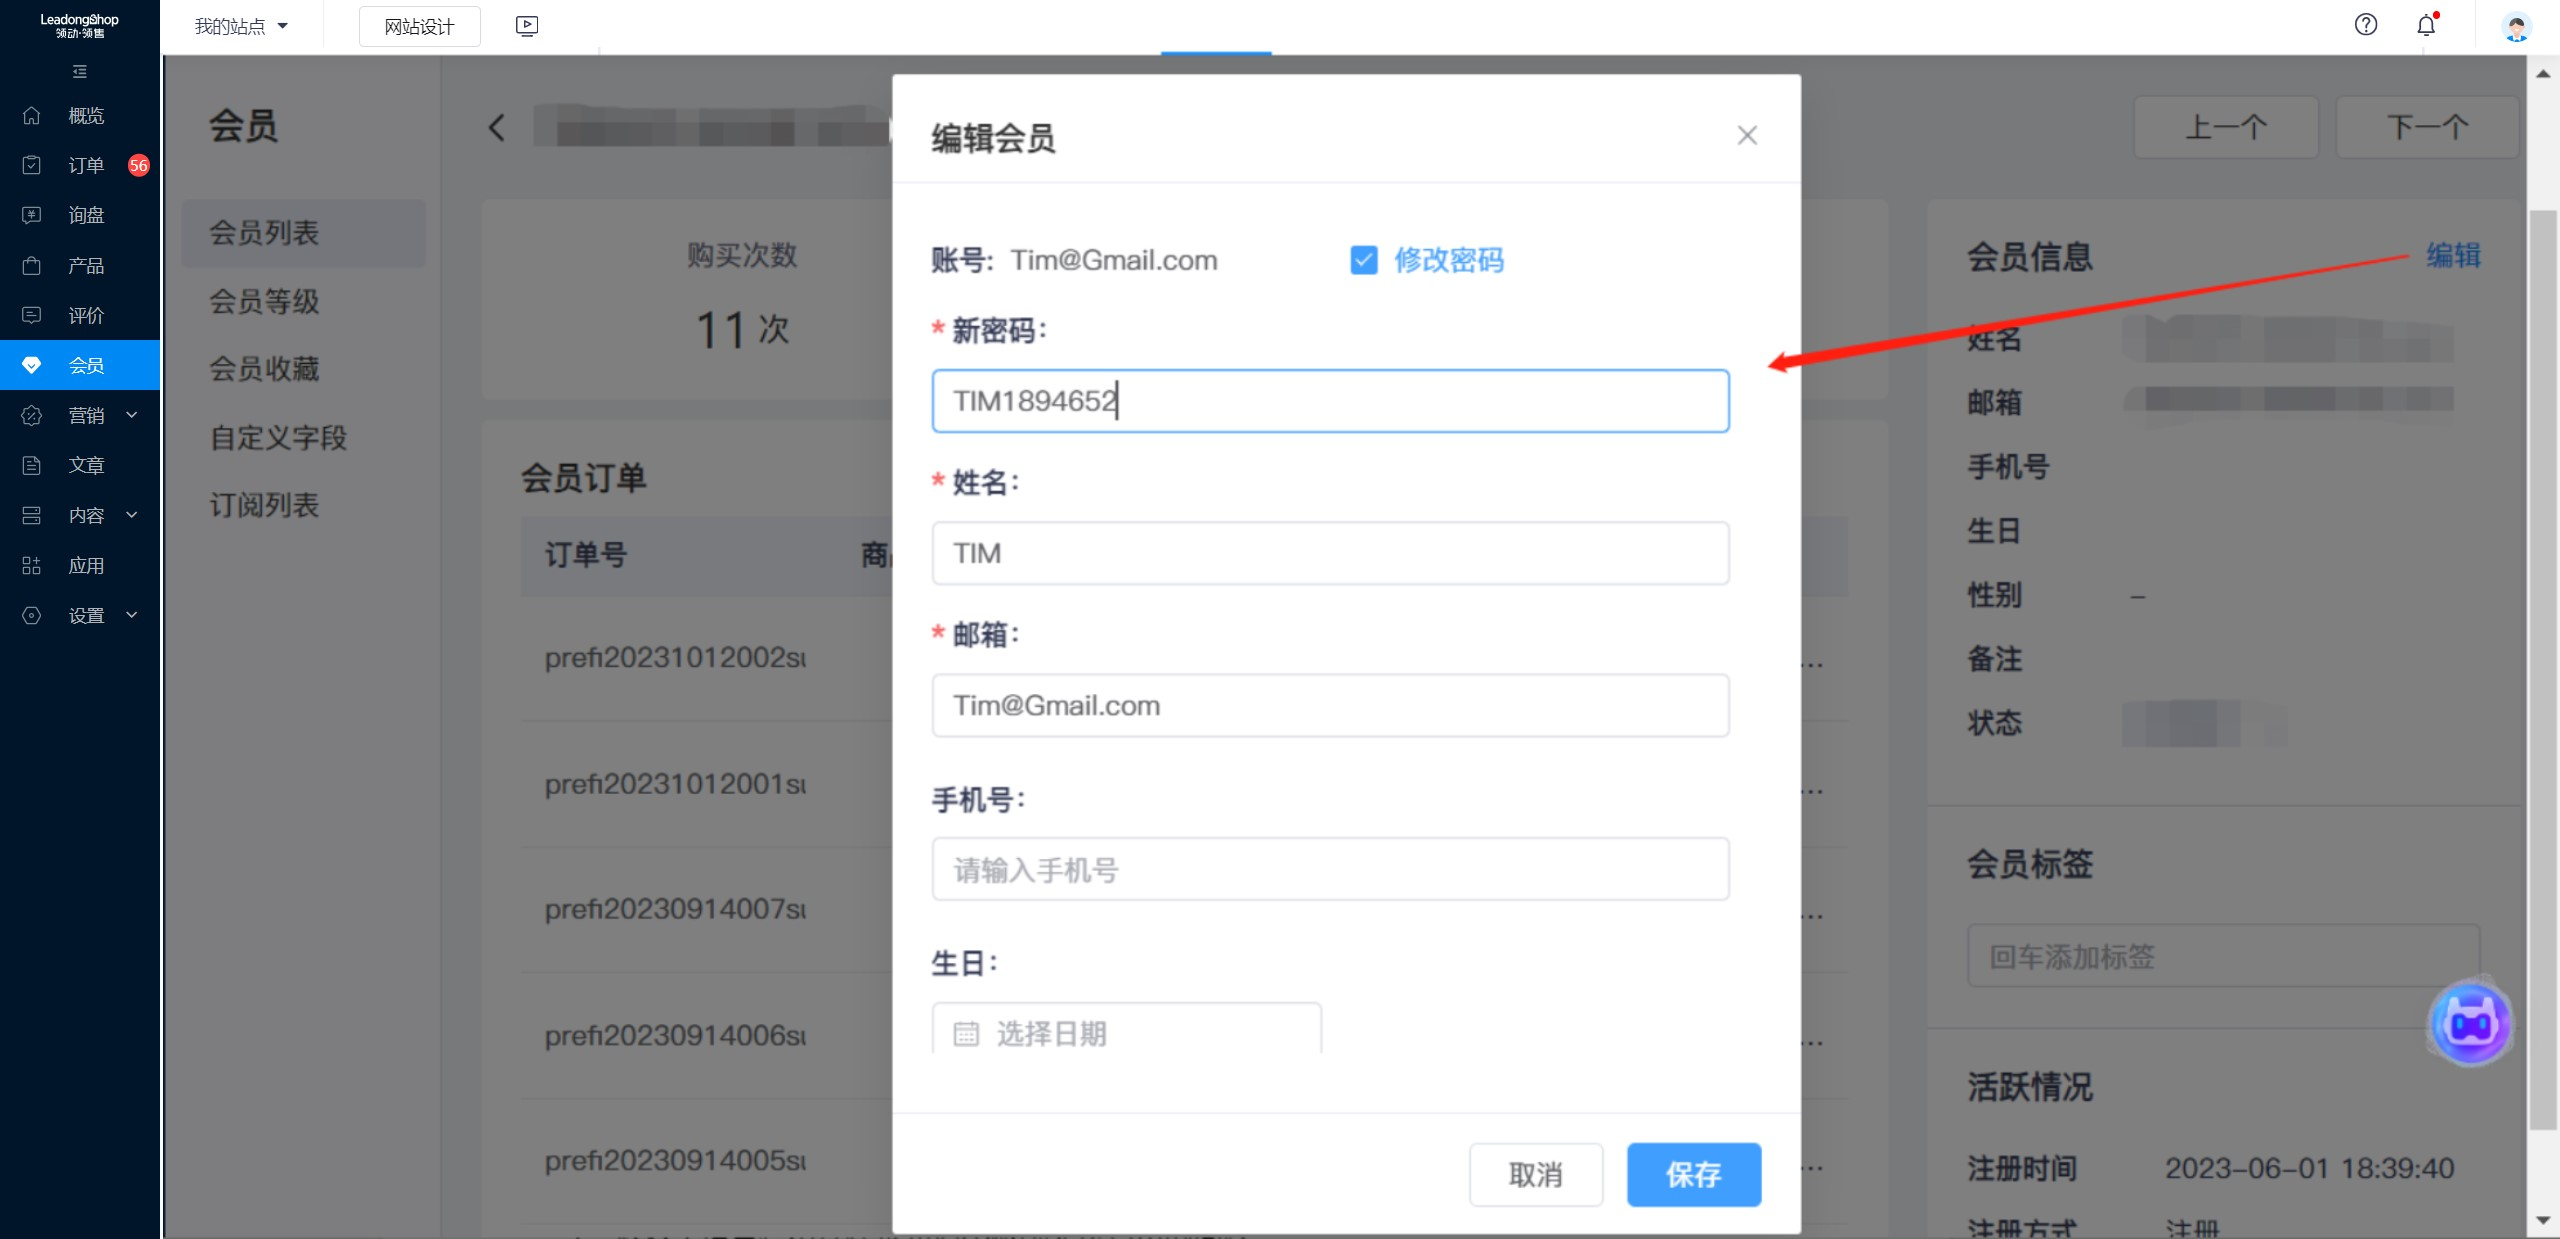Click the 手机号 input field

pyautogui.click(x=1330, y=869)
